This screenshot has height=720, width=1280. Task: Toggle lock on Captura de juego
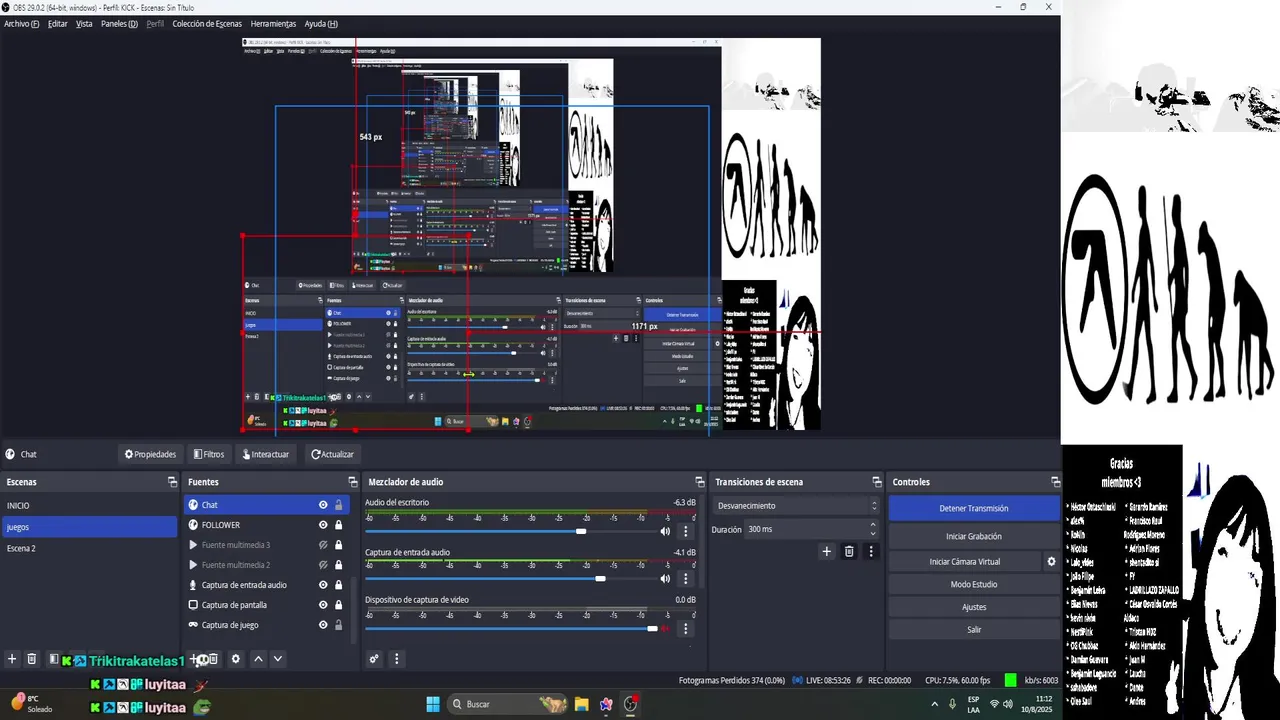339,625
